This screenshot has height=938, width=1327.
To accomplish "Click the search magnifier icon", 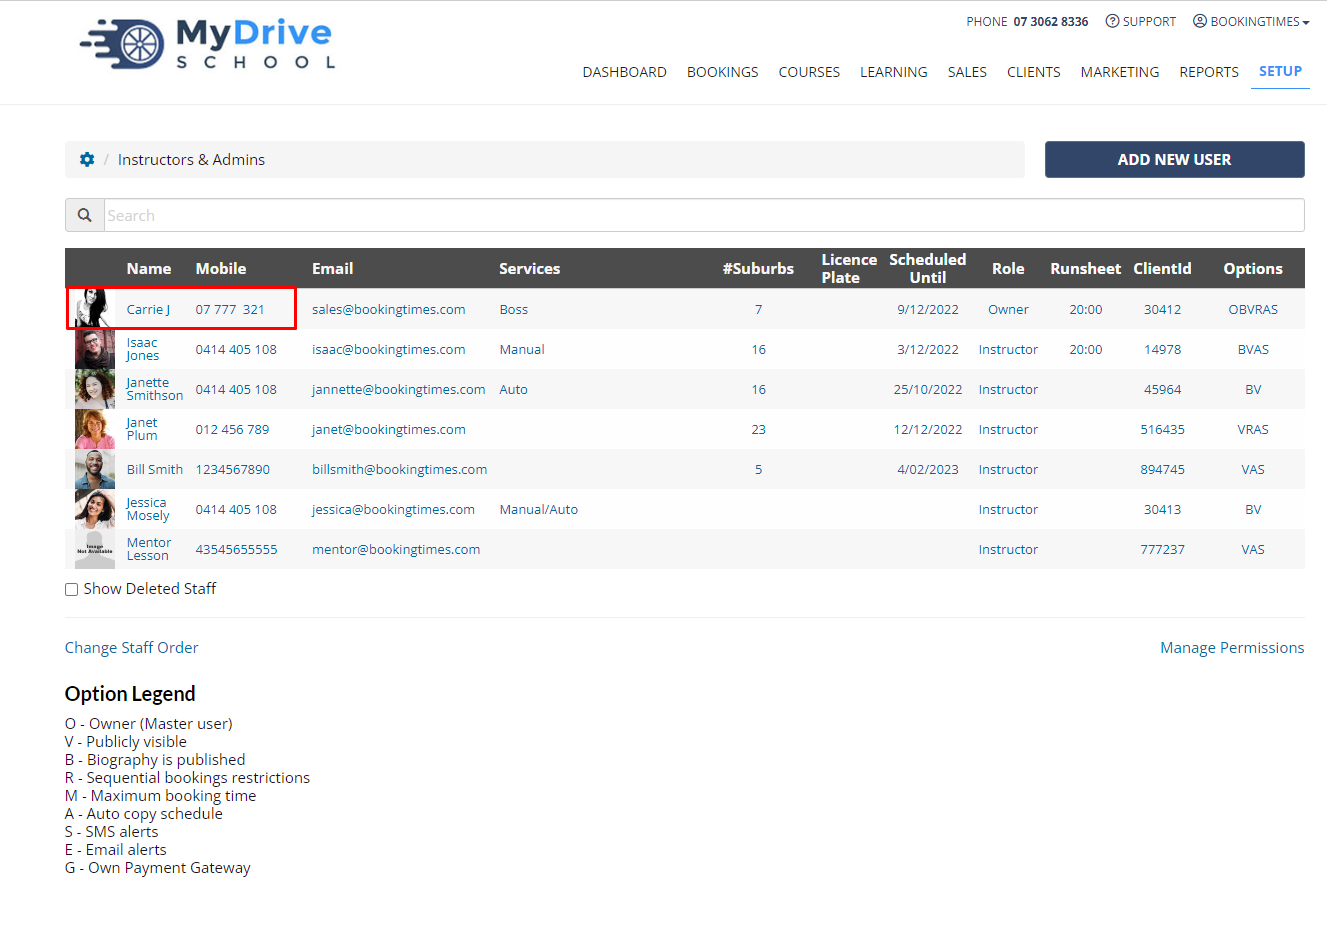I will [85, 215].
